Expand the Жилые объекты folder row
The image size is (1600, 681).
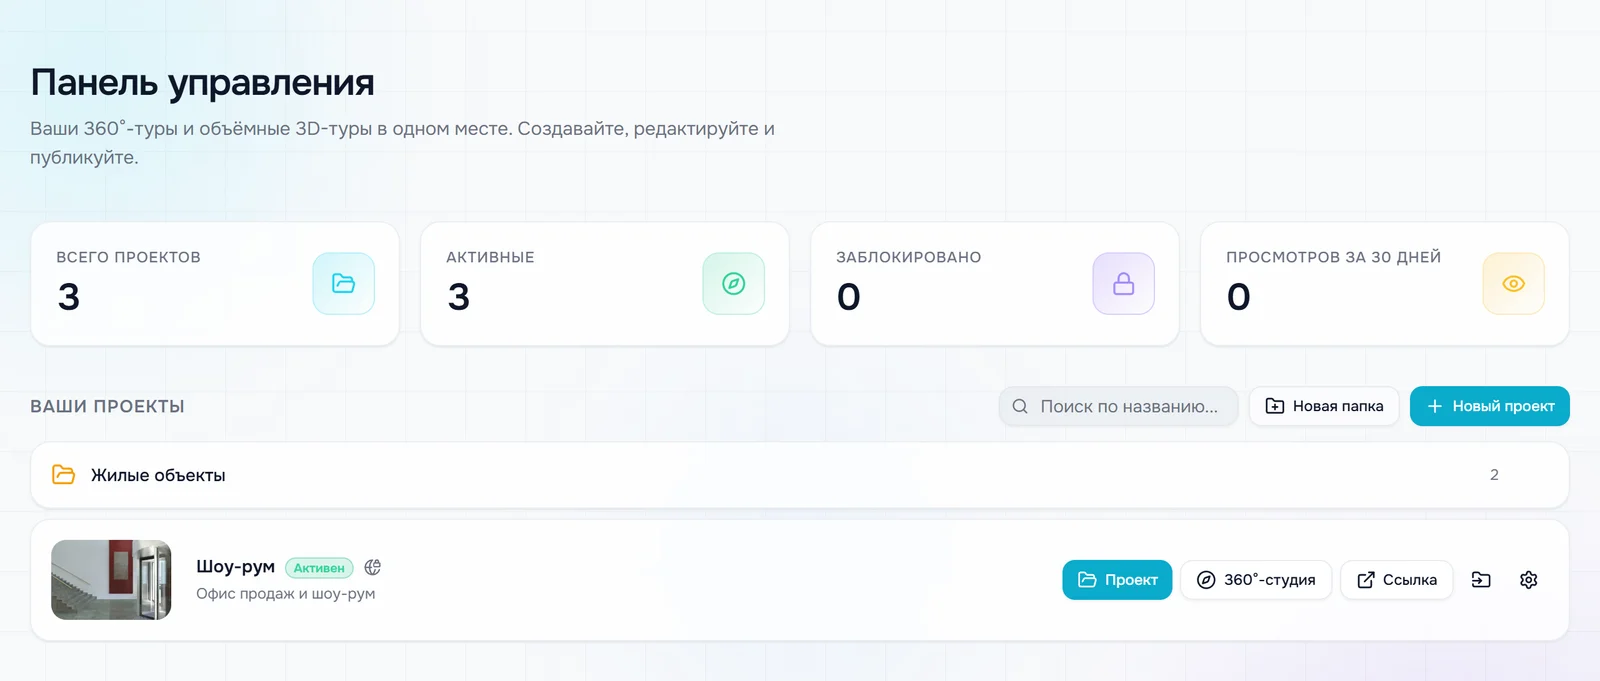[x=800, y=475]
